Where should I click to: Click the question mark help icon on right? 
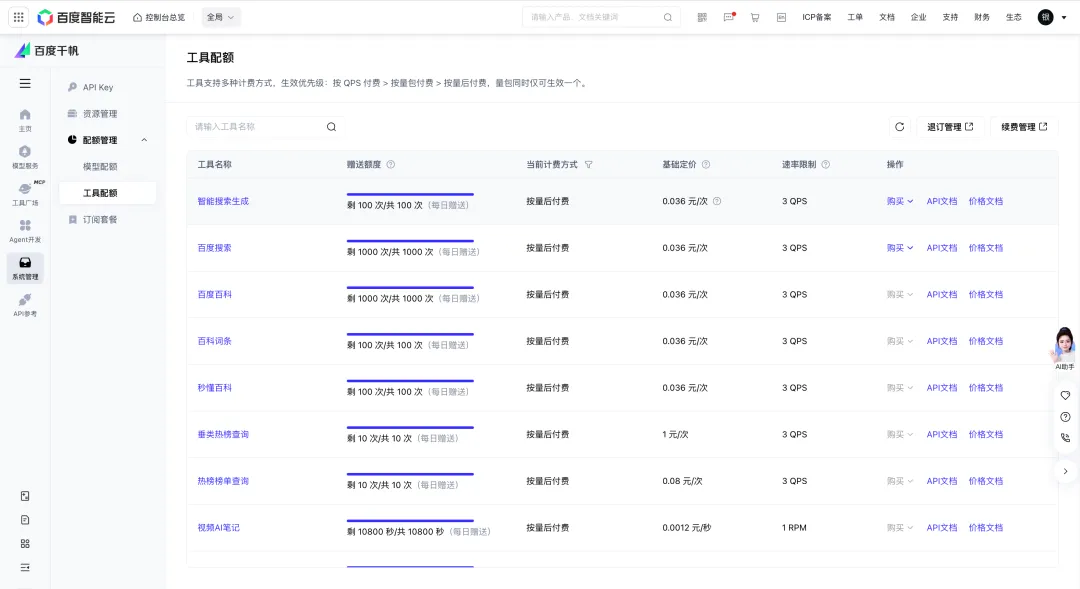pyautogui.click(x=1066, y=417)
